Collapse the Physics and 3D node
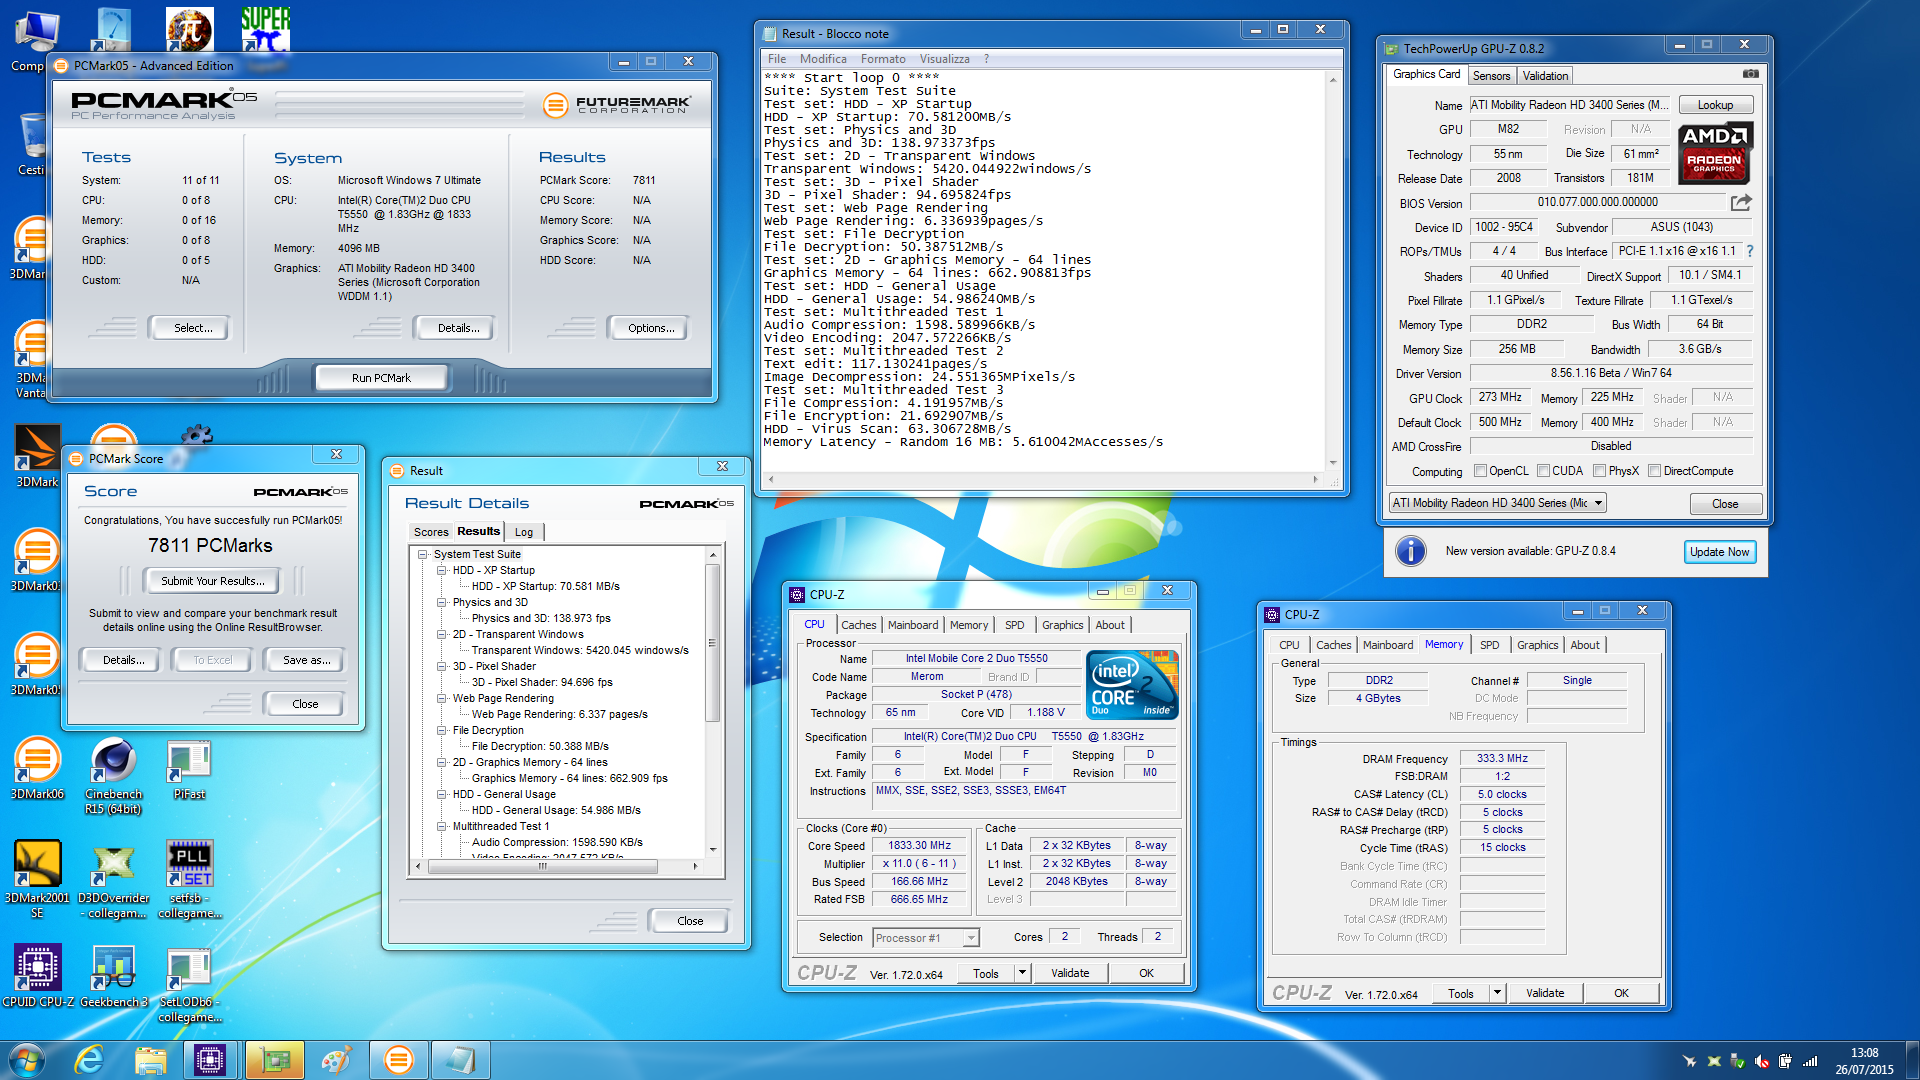Image resolution: width=1920 pixels, height=1080 pixels. pyautogui.click(x=442, y=602)
